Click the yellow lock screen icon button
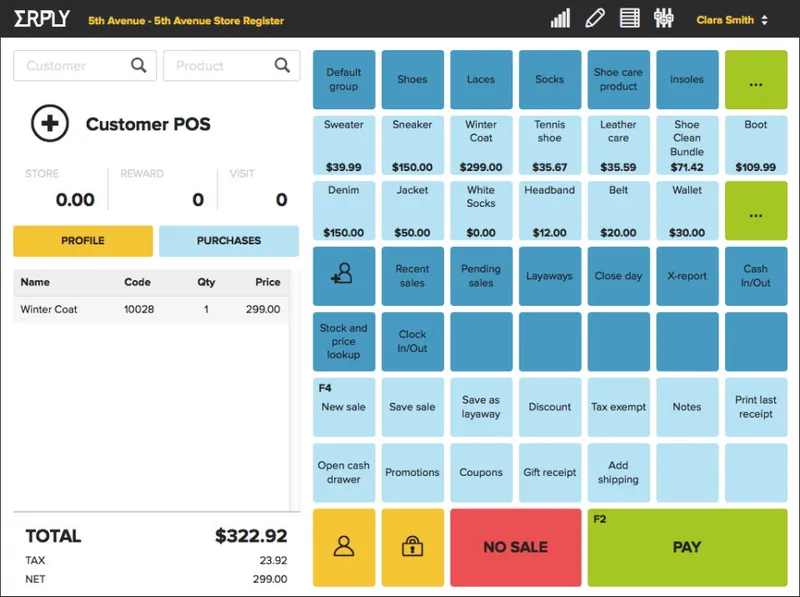This screenshot has width=800, height=597. 412,548
